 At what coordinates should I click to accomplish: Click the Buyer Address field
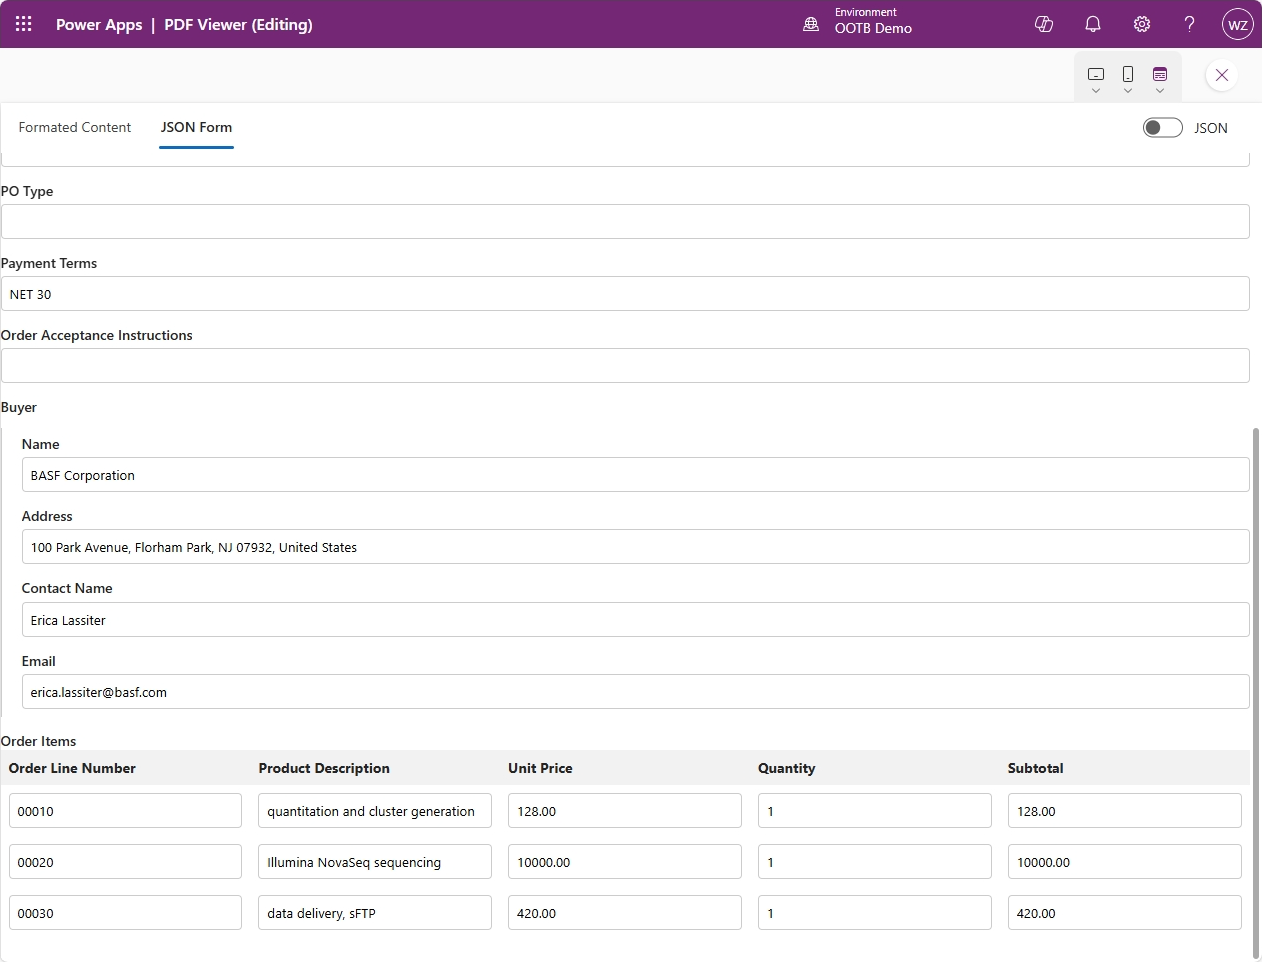tap(635, 546)
